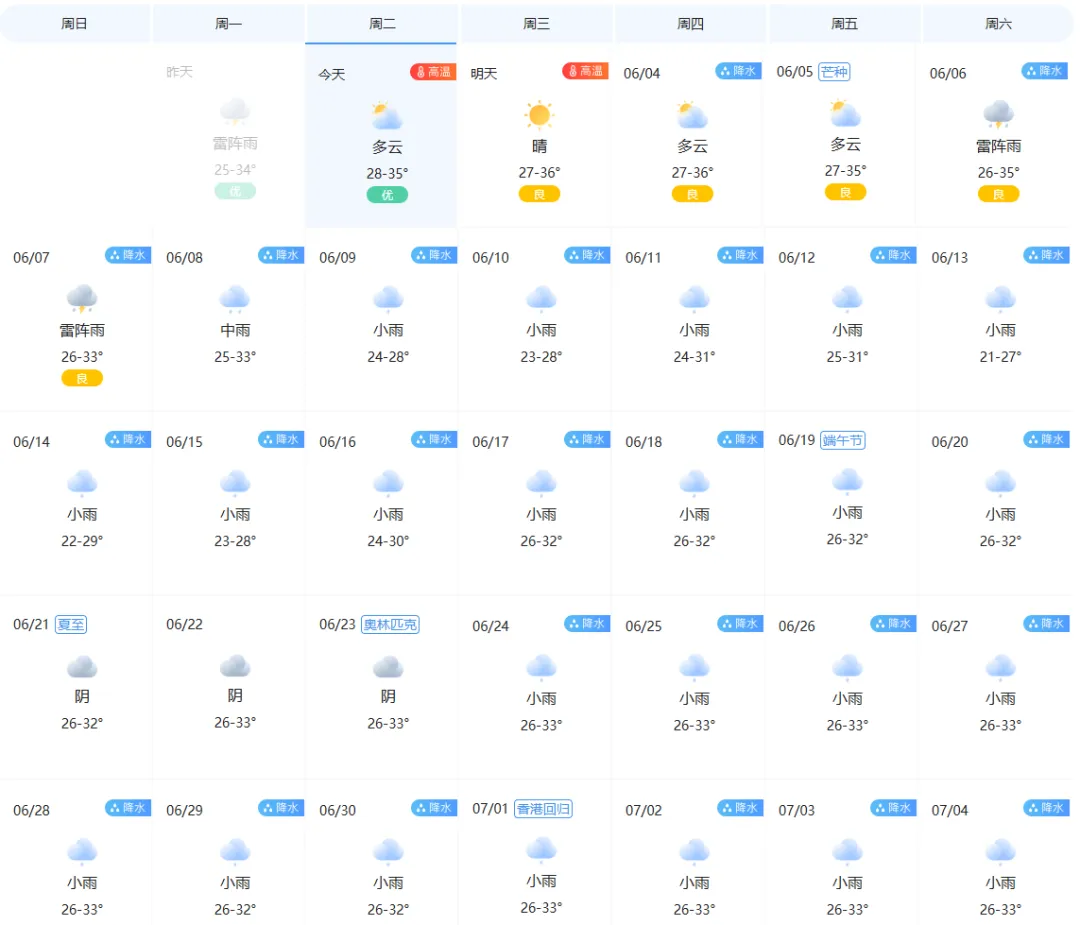This screenshot has height=925, width=1080.
Task: Click the 06/18 date label
Action: [x=643, y=442]
